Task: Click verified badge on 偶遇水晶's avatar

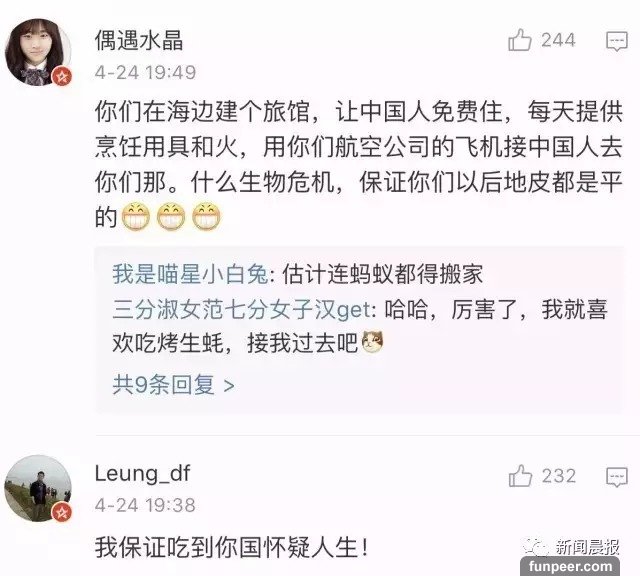Action: tap(62, 76)
